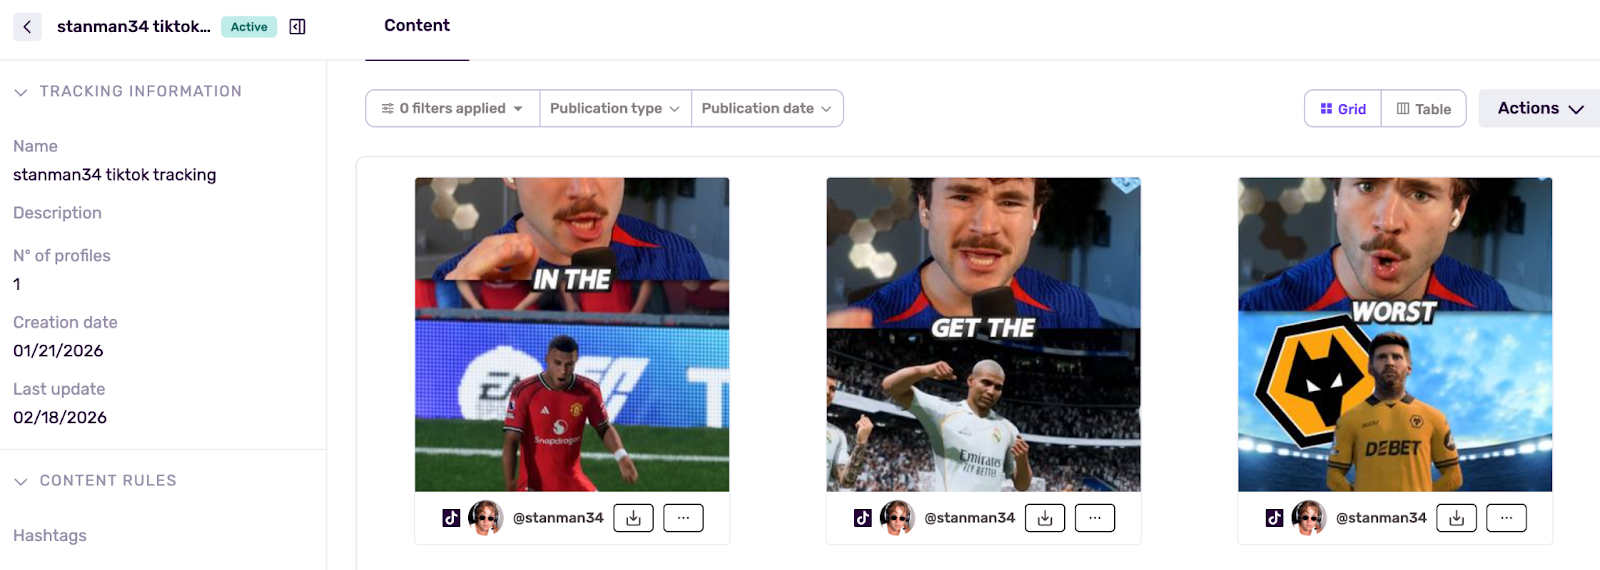Click the TikTok icon under first video

(x=451, y=518)
